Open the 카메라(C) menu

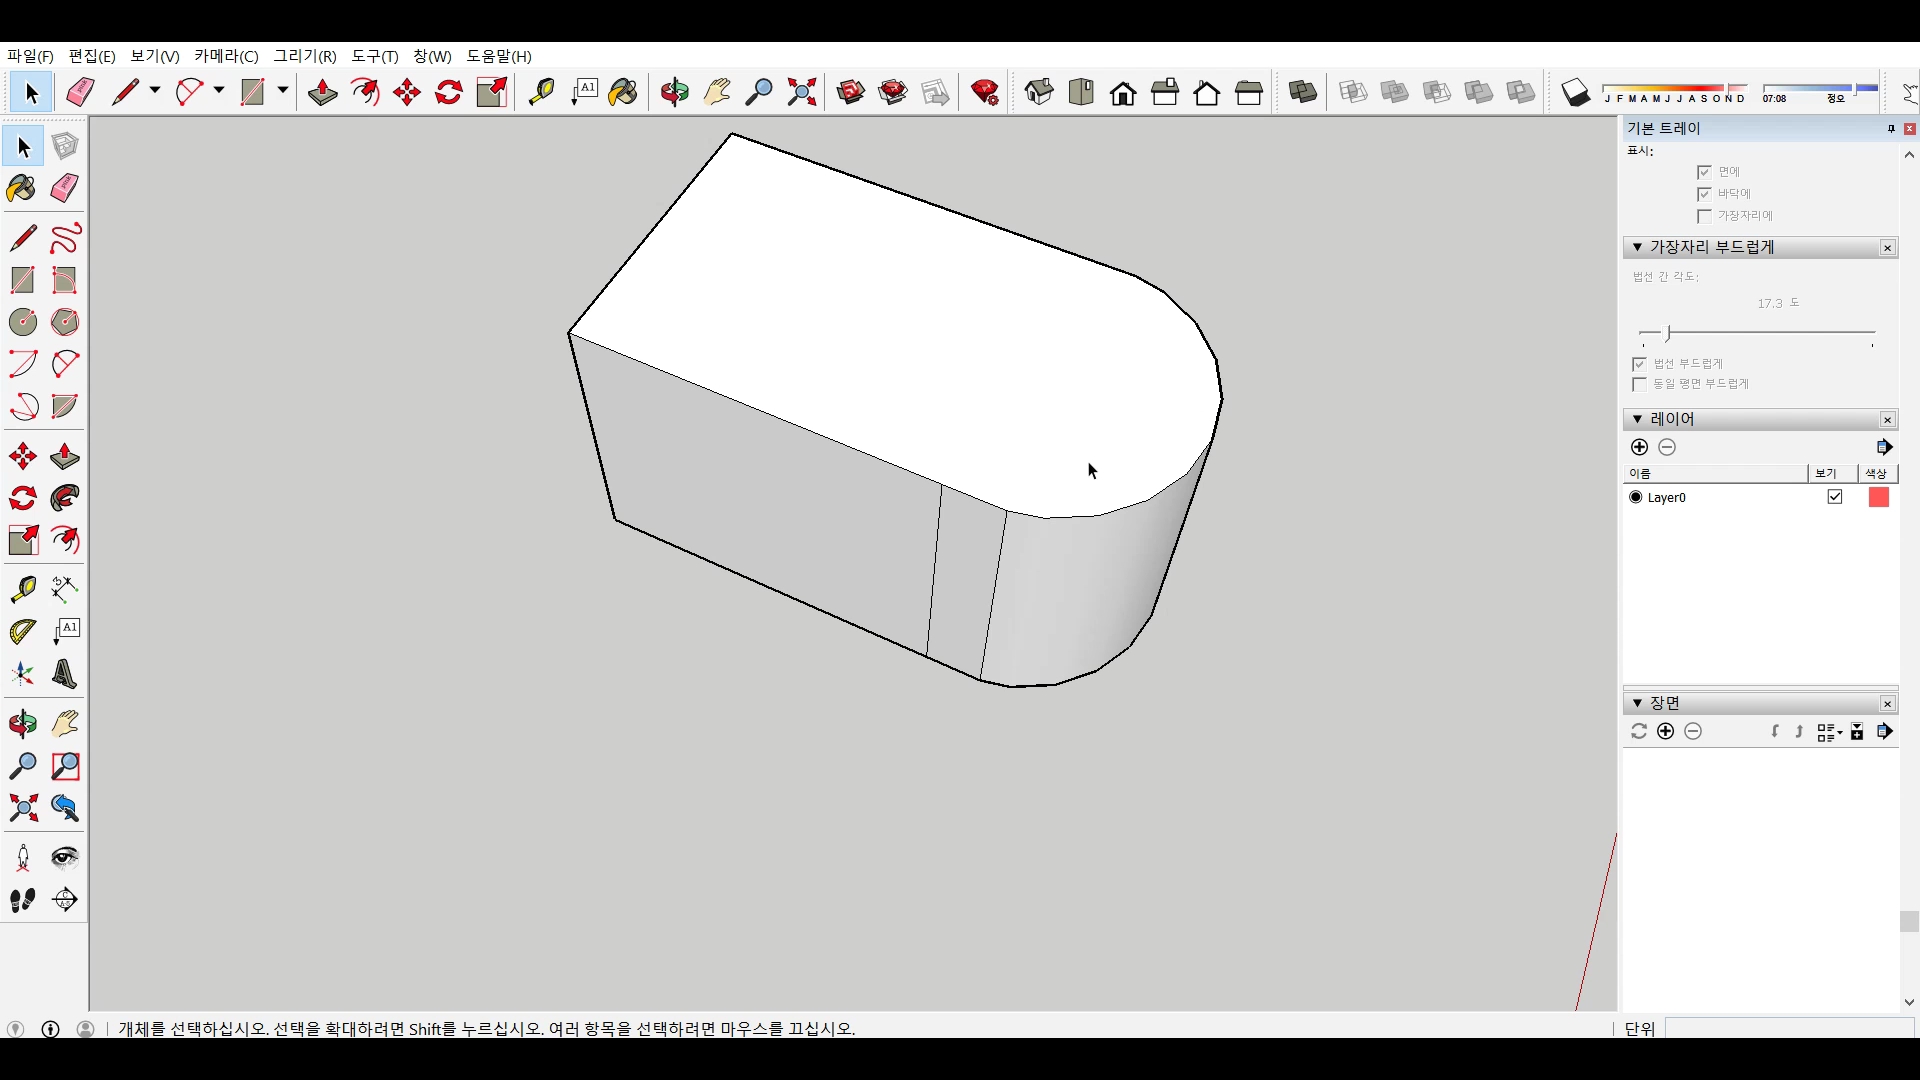226,56
